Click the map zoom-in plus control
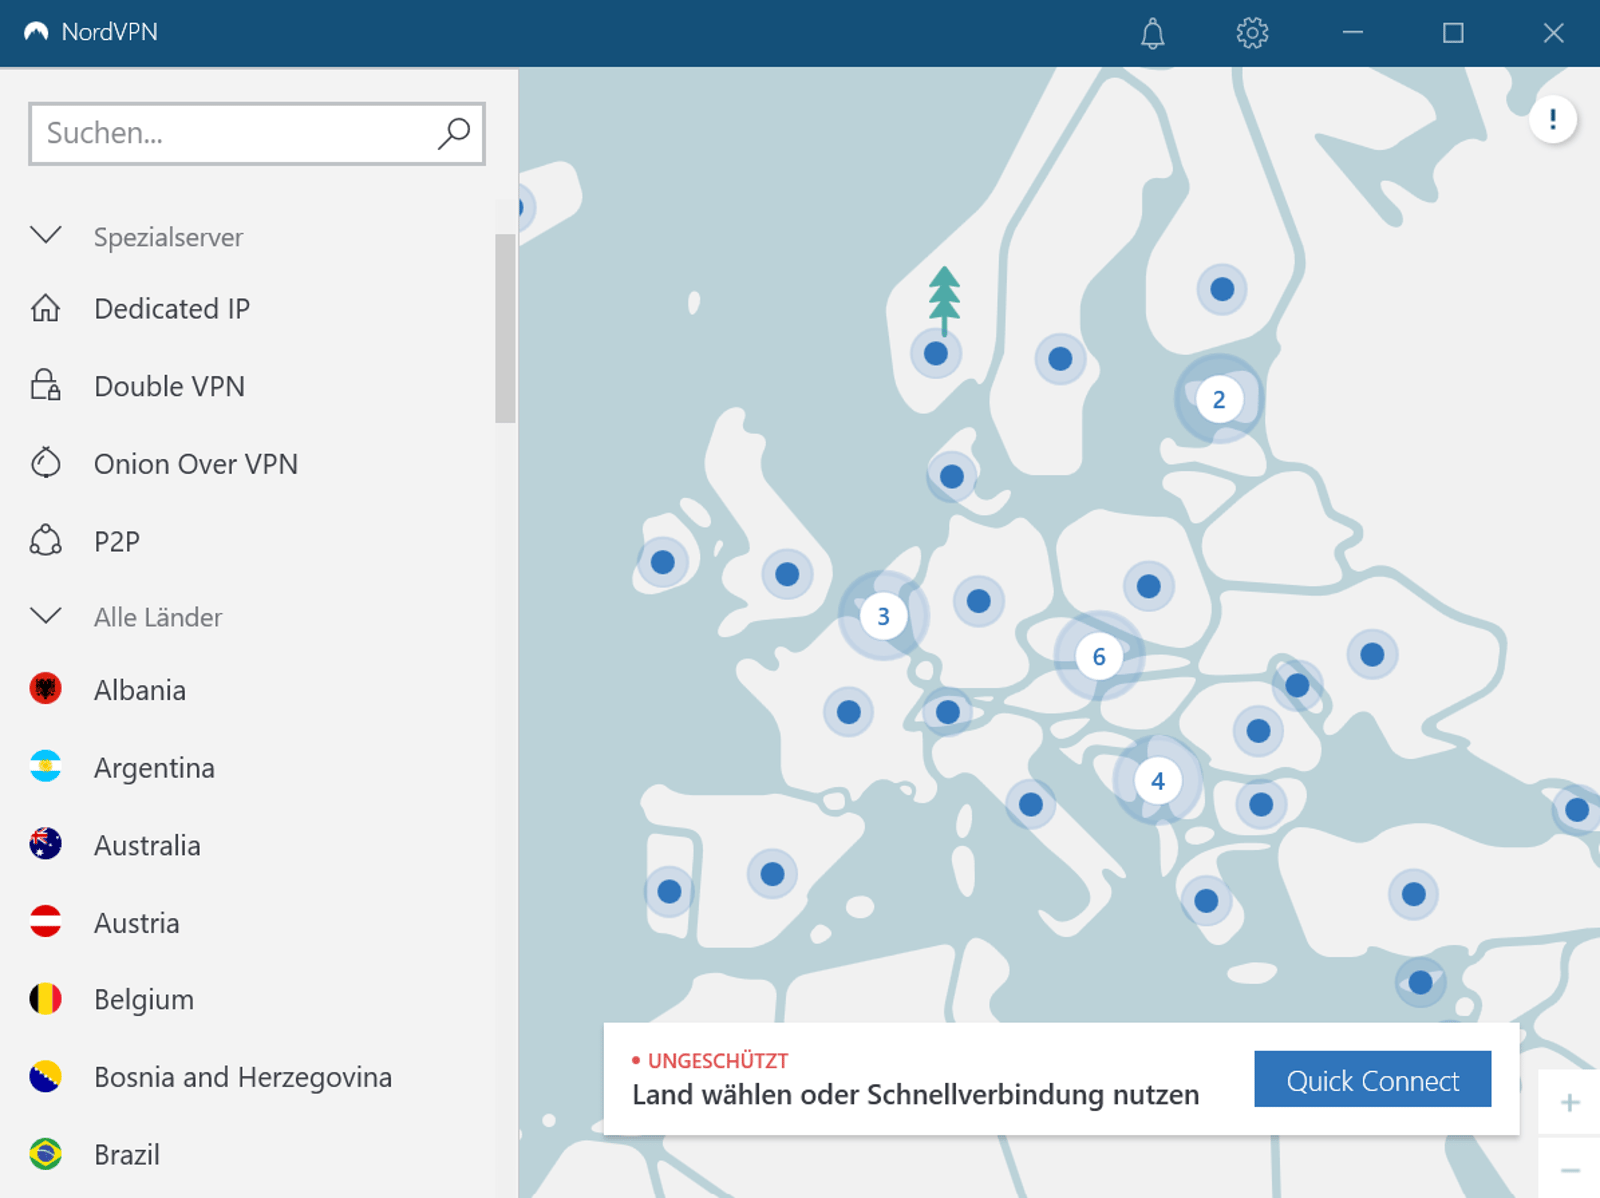 point(1569,1103)
